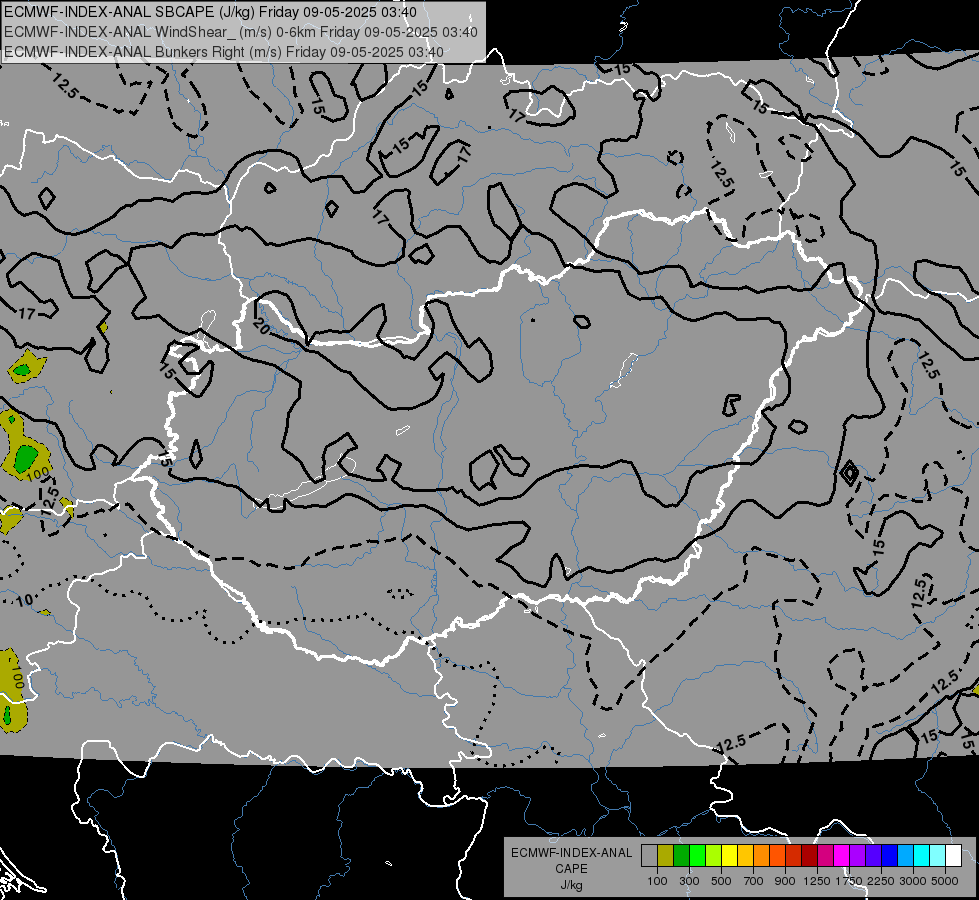The height and width of the screenshot is (900, 979).
Task: Select the dark maroon legend swatch
Action: point(810,855)
